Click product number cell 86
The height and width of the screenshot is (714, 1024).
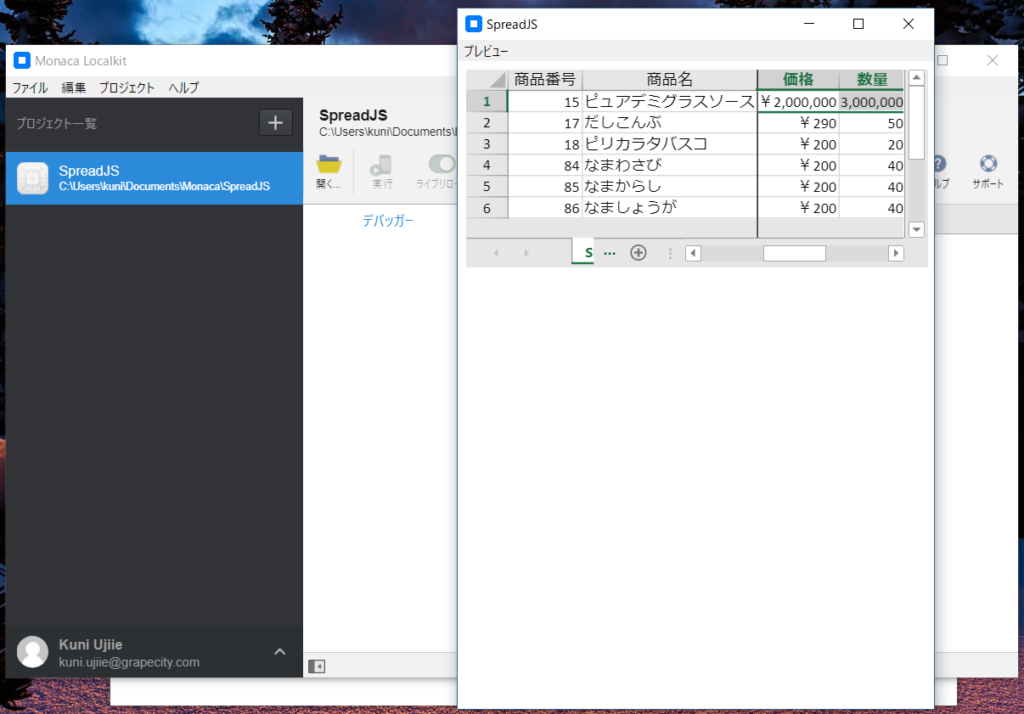click(545, 208)
